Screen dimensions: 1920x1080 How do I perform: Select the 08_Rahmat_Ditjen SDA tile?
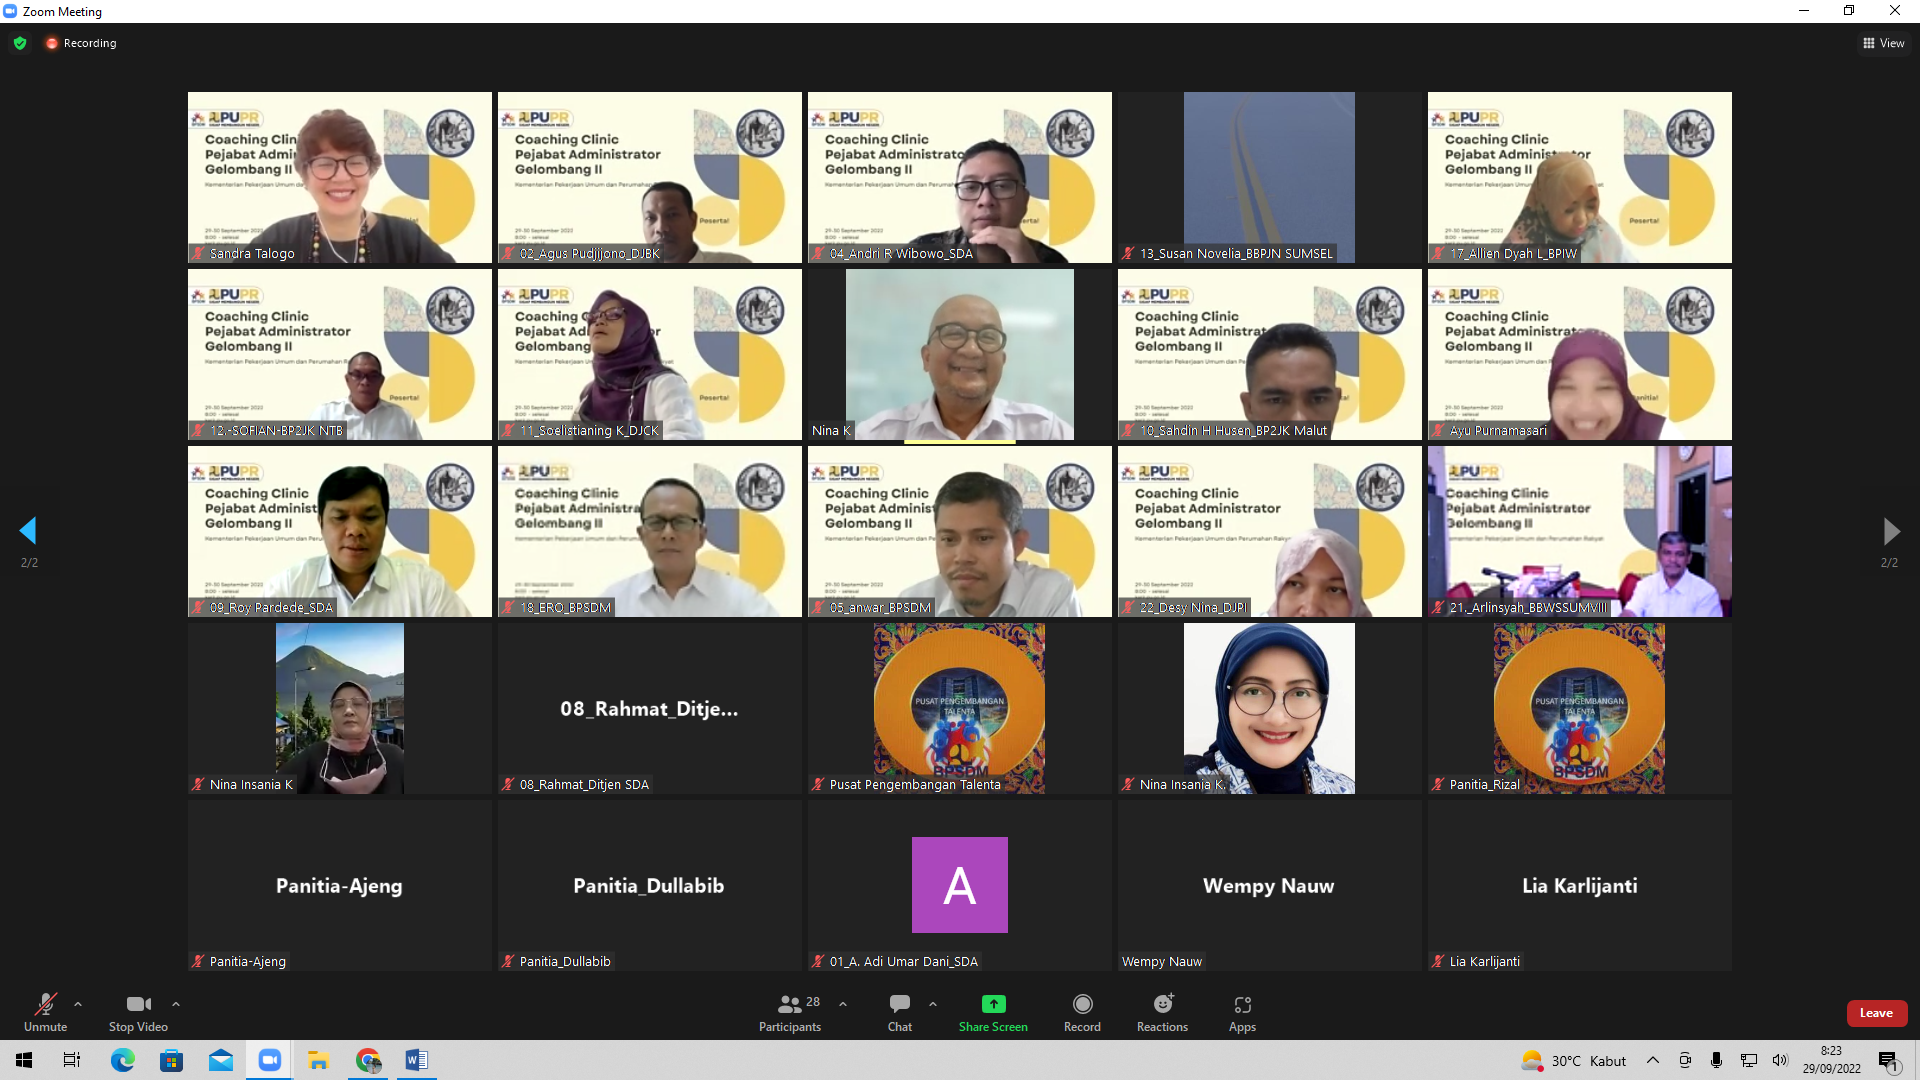click(650, 708)
